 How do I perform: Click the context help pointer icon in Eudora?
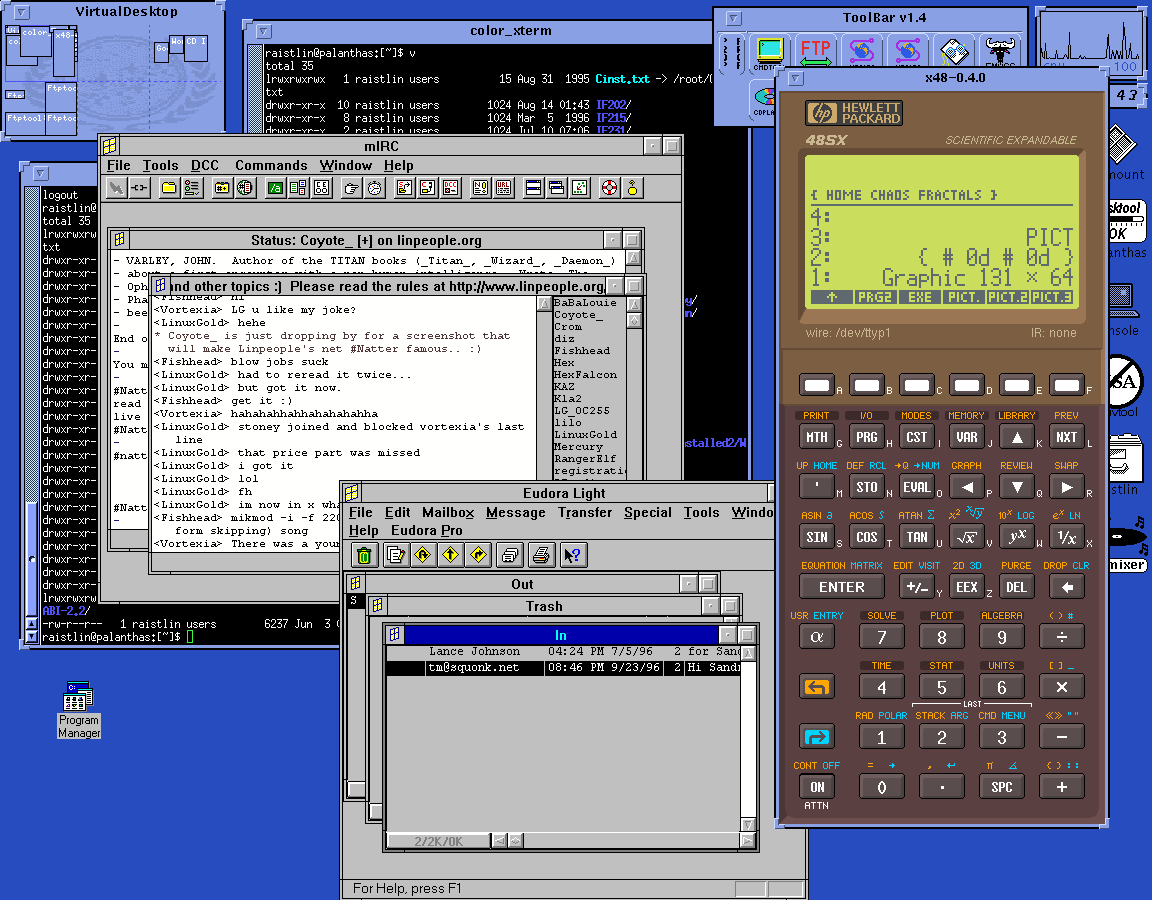[x=572, y=555]
